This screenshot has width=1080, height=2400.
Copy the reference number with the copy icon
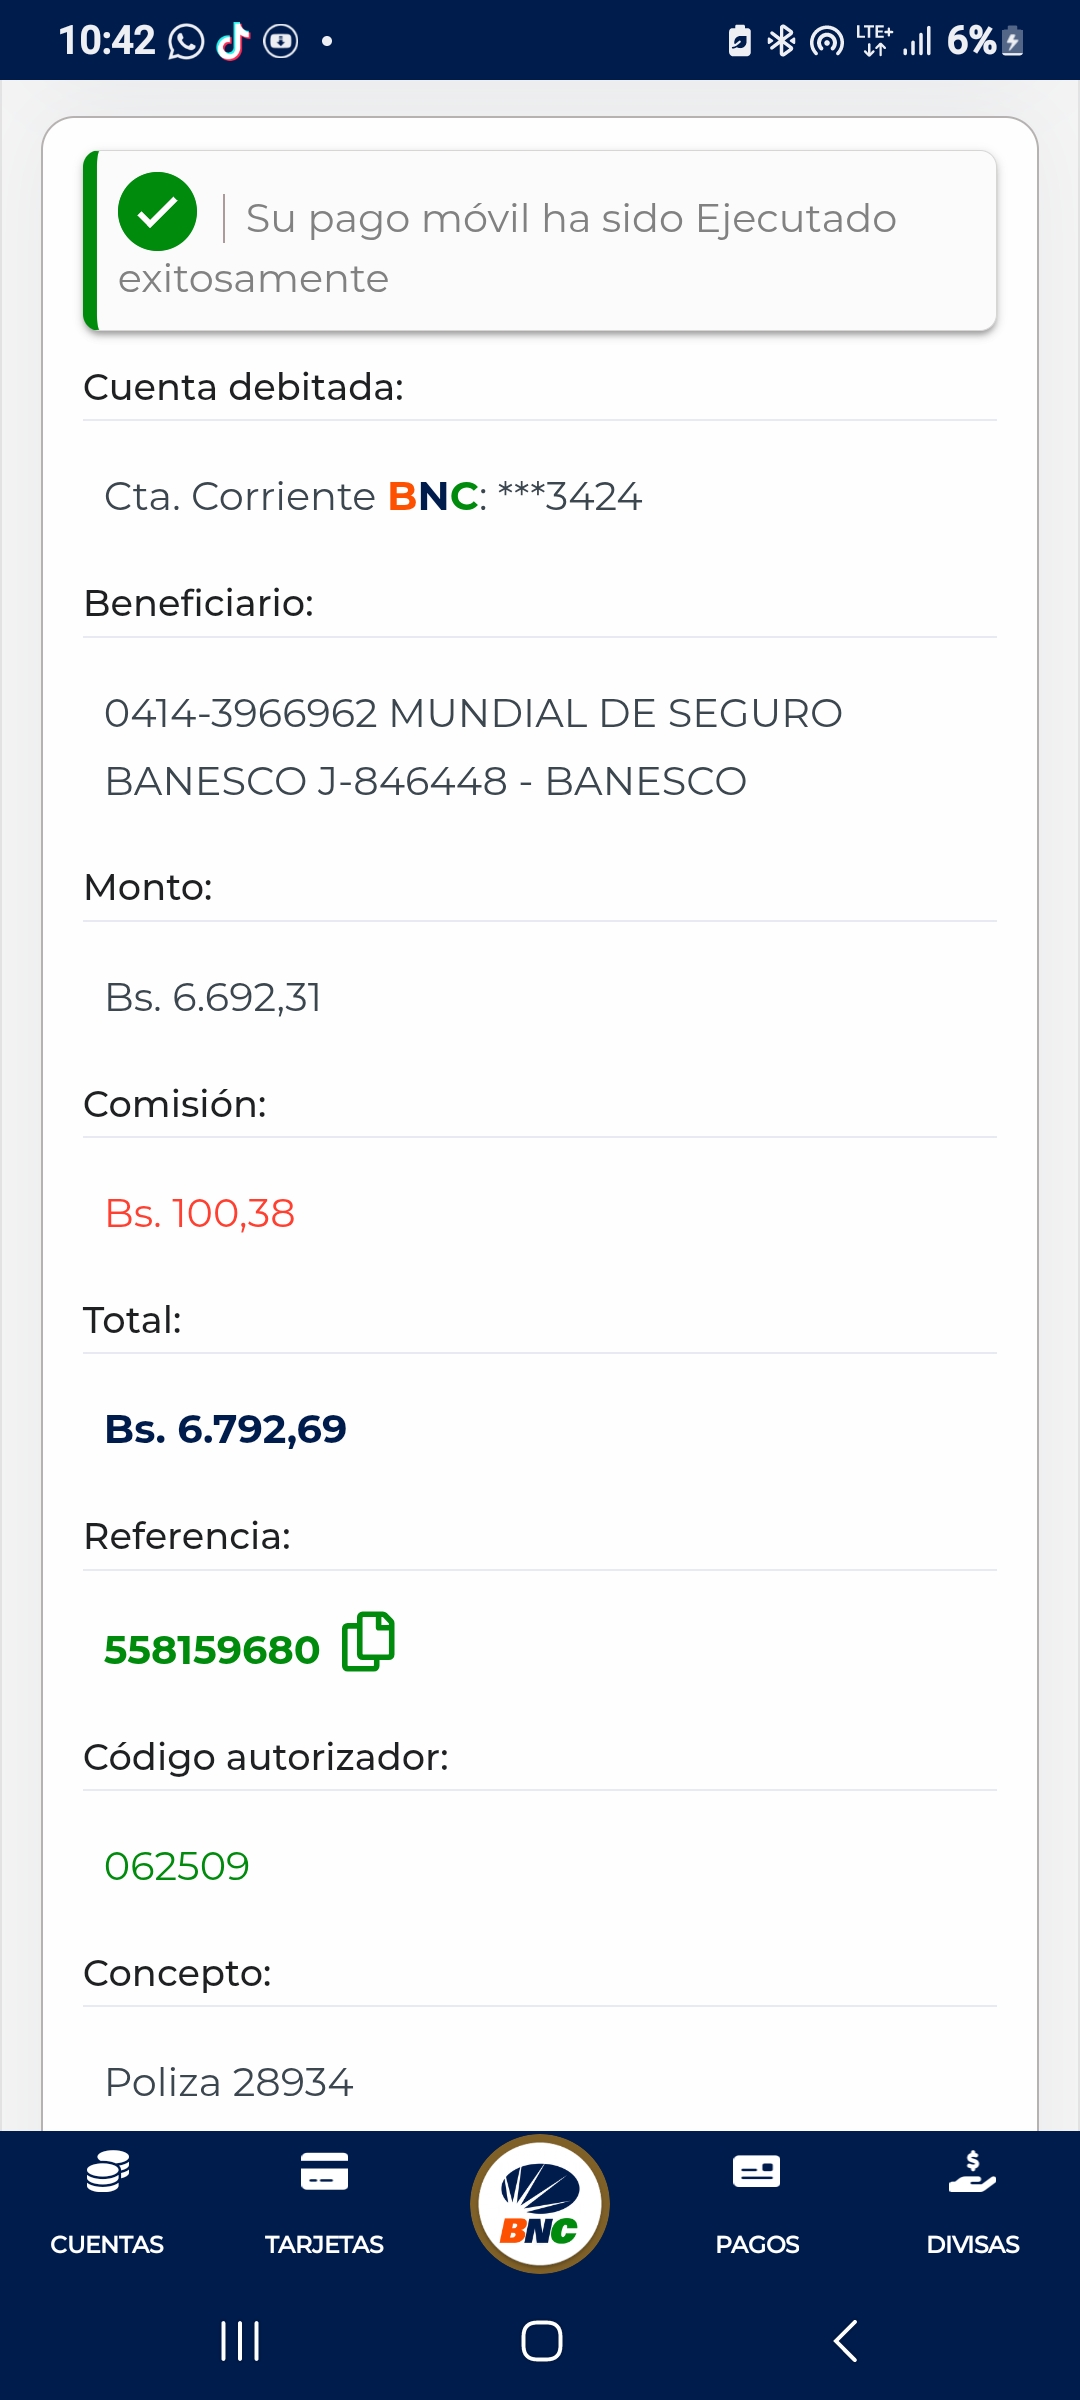coord(368,1642)
